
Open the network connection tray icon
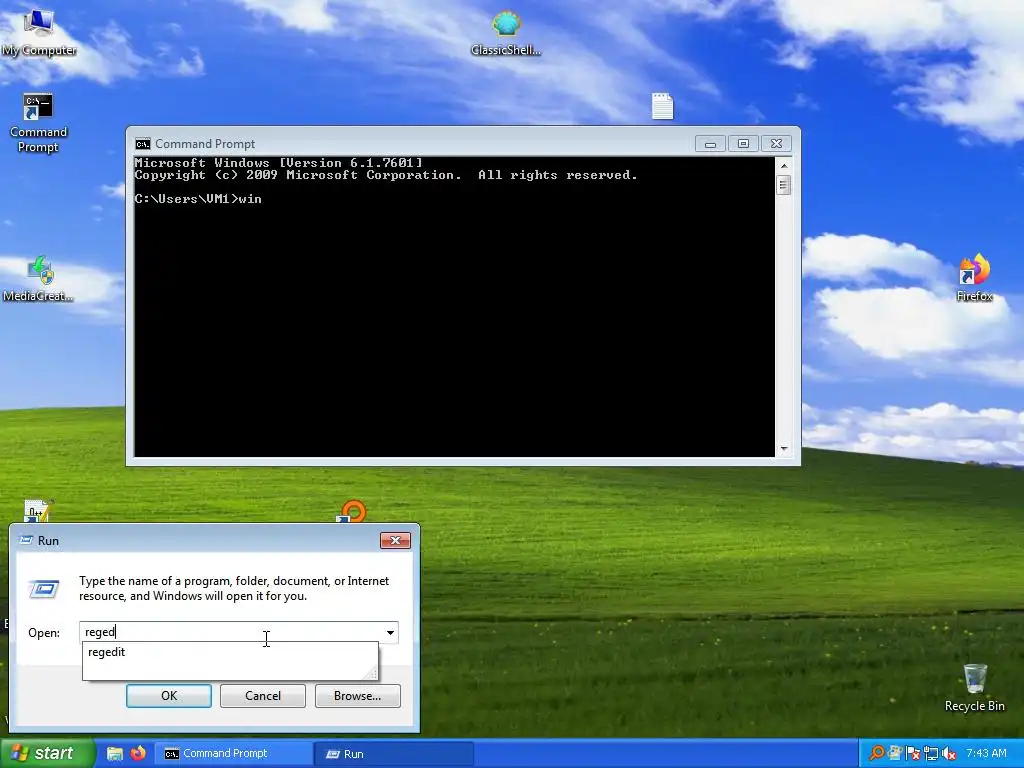pos(931,754)
